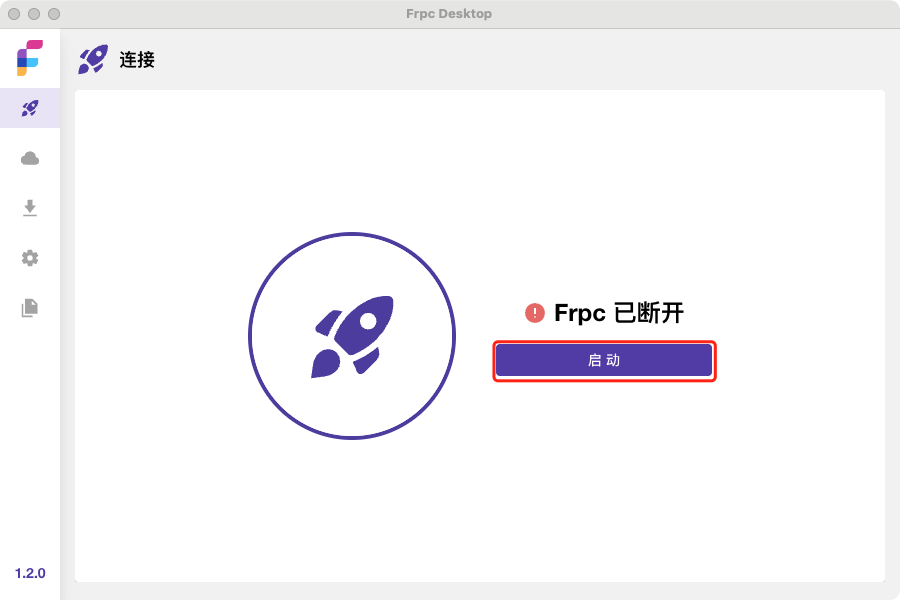This screenshot has width=900, height=600.
Task: Click the Frpc 已断开 status text
Action: pos(619,313)
